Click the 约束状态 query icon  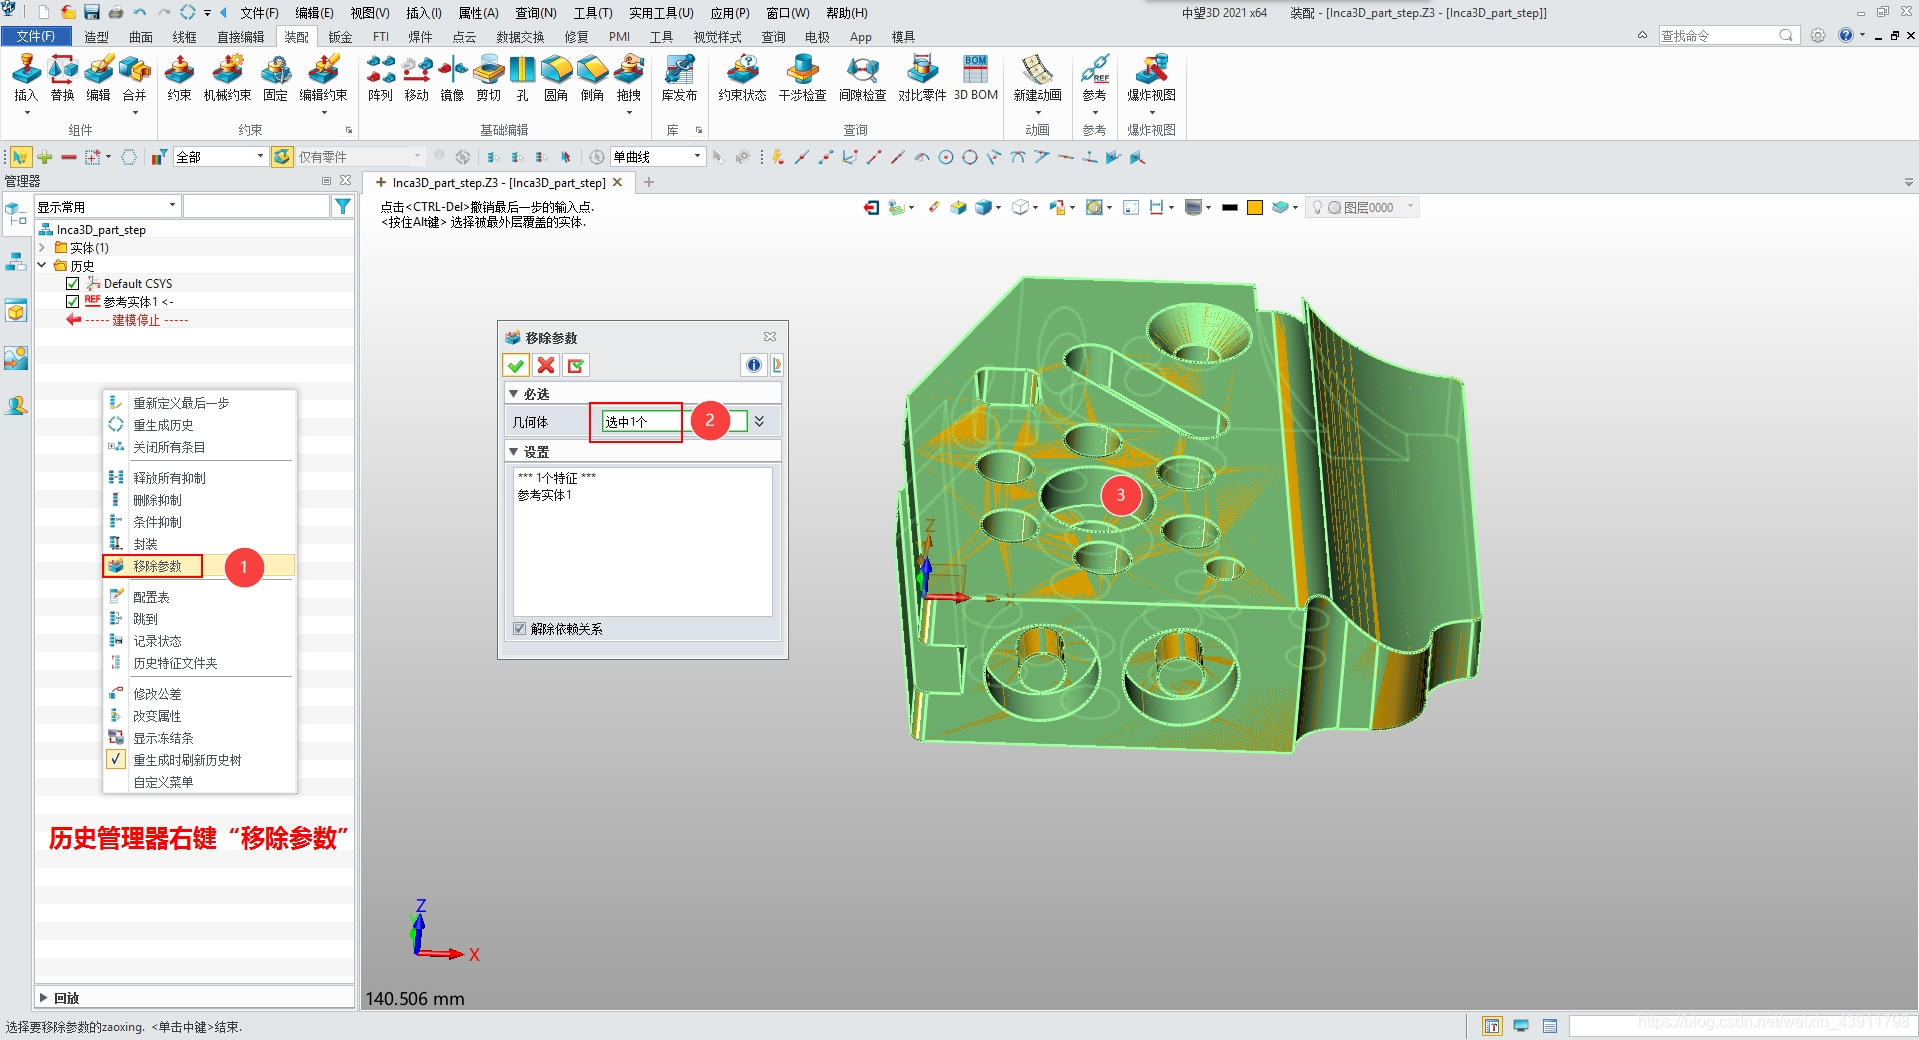[742, 78]
